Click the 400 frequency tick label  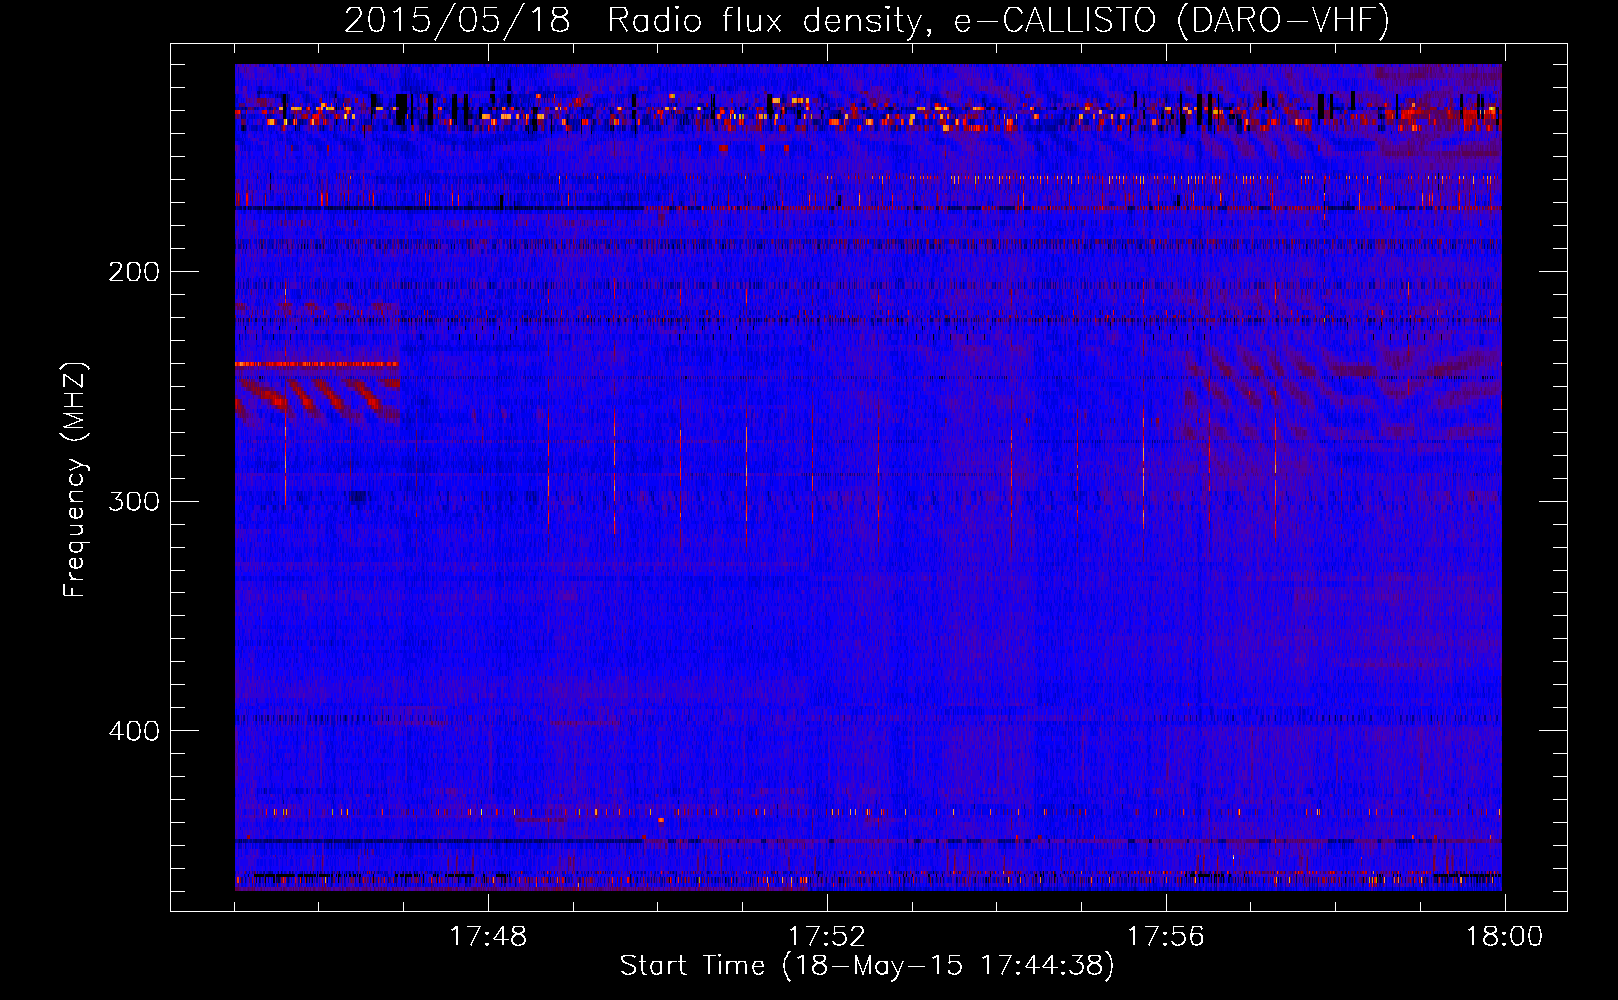[134, 731]
